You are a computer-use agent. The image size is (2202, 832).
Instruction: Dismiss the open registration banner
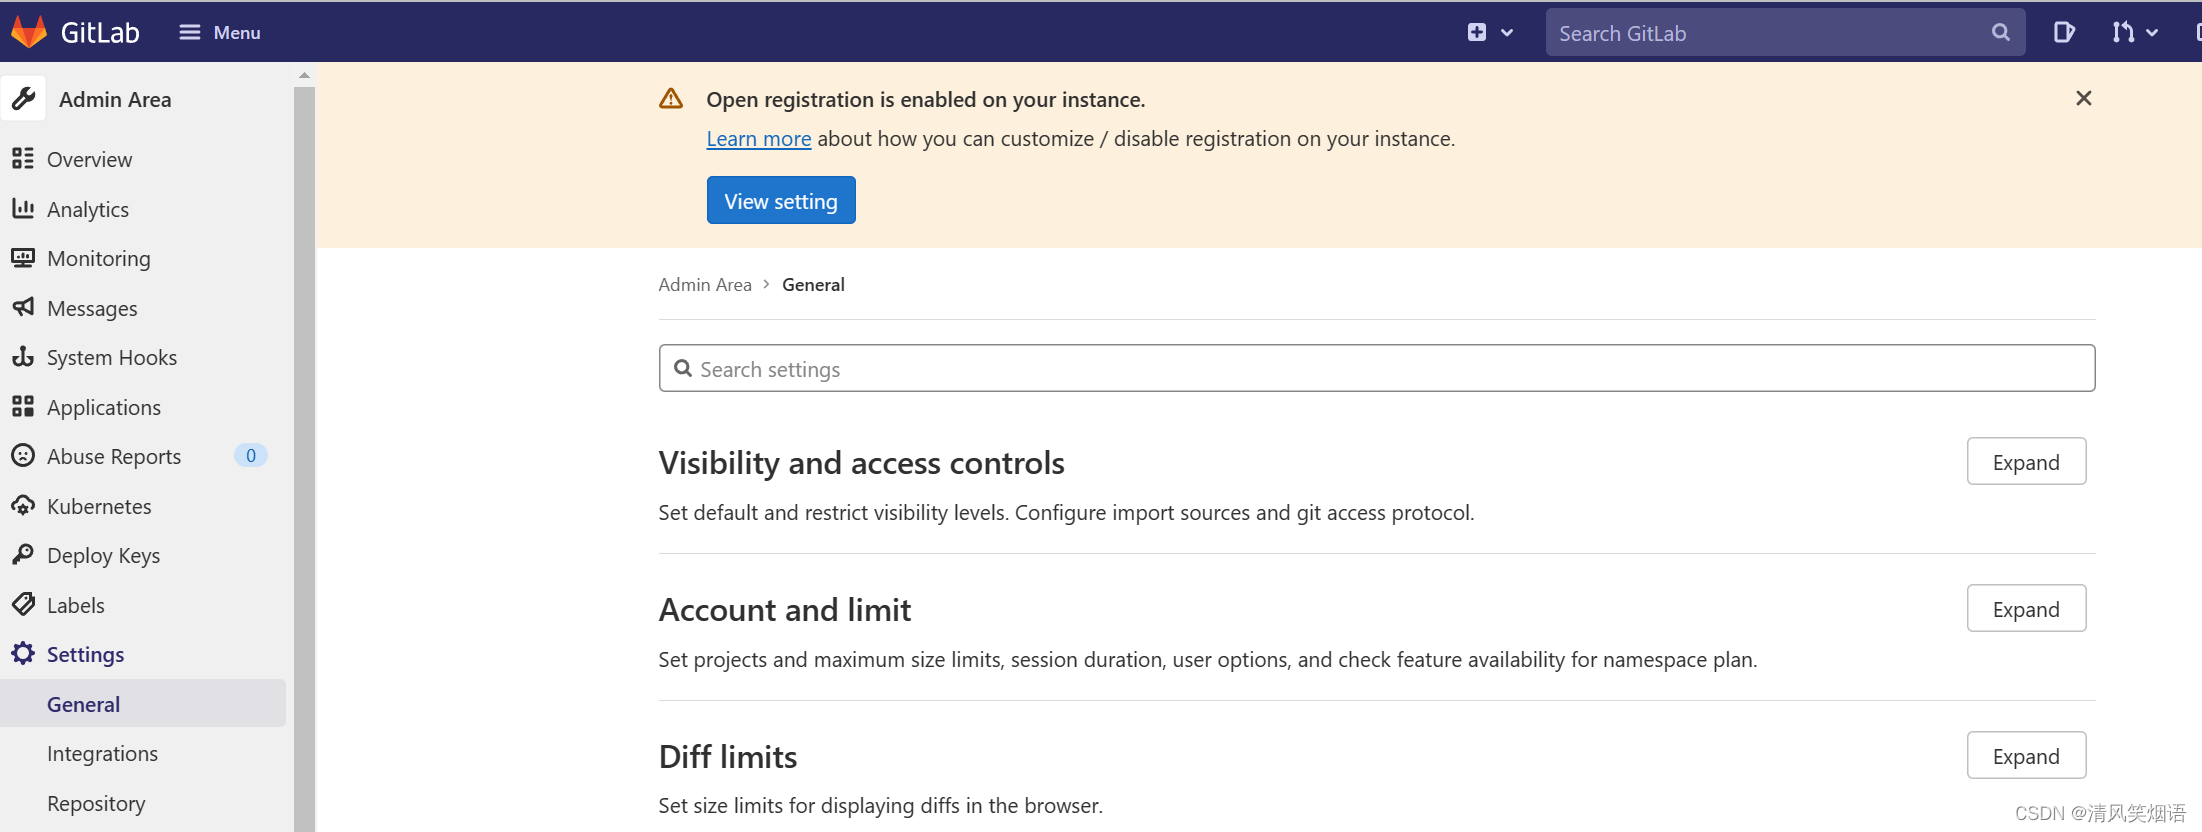coord(2083,98)
